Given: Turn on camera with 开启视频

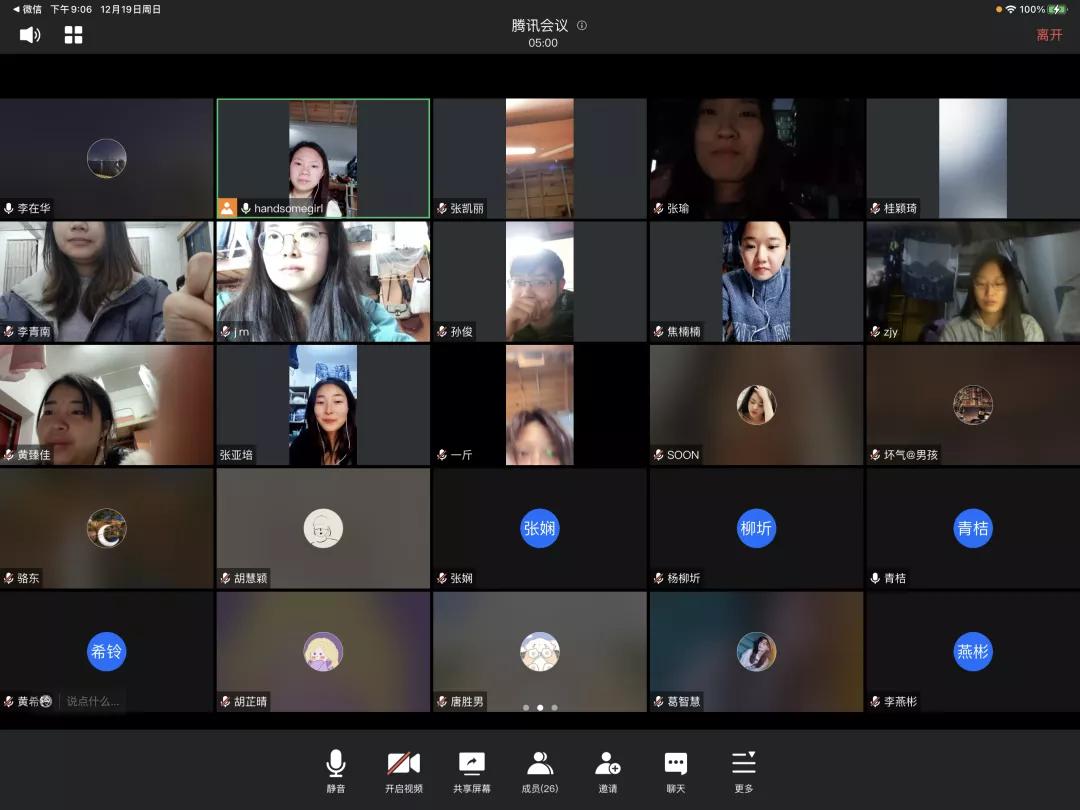Looking at the screenshot, I should pos(403,771).
